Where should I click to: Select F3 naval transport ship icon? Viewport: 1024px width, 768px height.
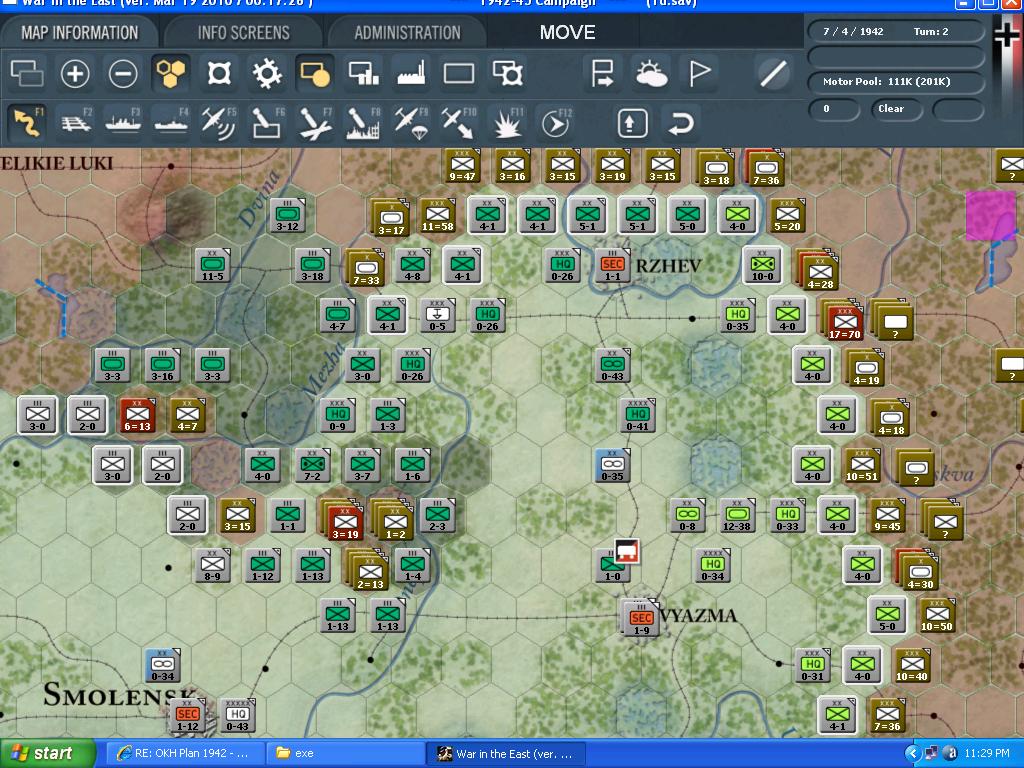point(123,122)
